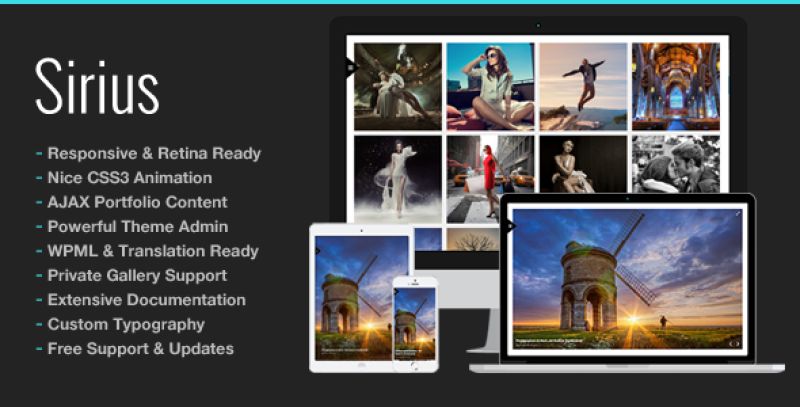The height and width of the screenshot is (407, 800).
Task: Open the menu arrow on the tablet screen
Action: [318, 250]
